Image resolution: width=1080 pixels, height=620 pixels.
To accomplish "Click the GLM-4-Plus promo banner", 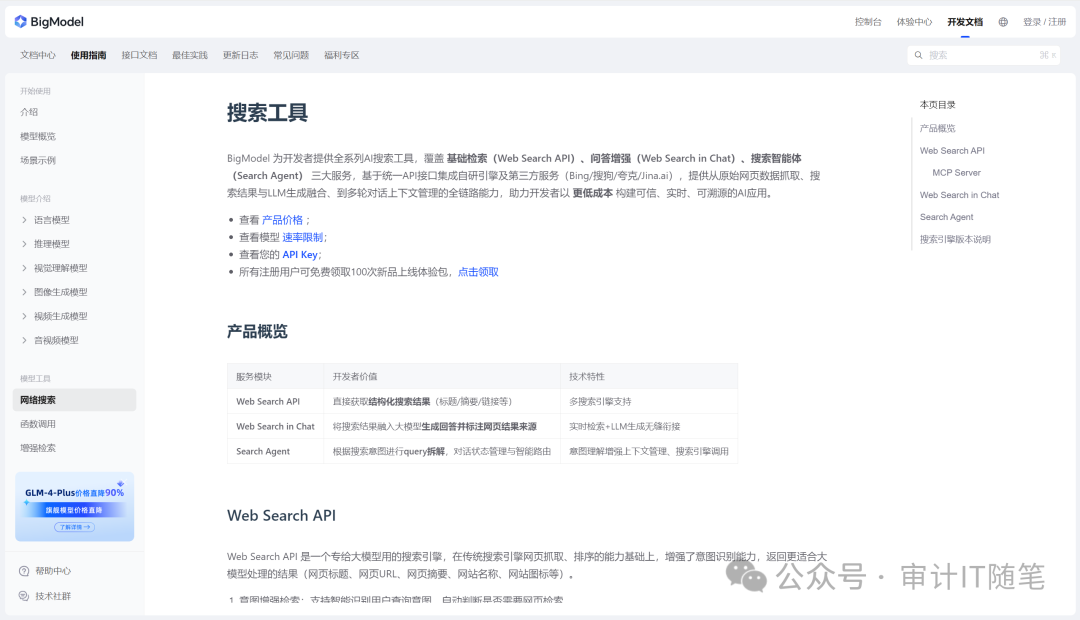I will 74,507.
